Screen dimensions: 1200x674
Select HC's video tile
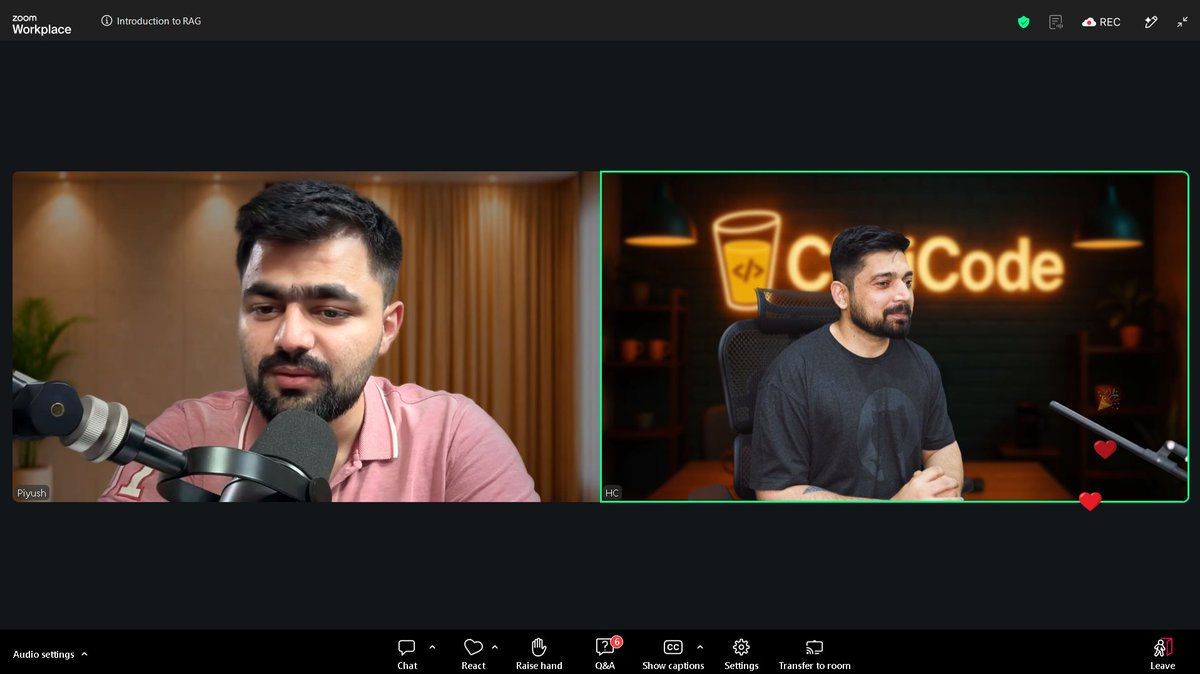pyautogui.click(x=894, y=337)
